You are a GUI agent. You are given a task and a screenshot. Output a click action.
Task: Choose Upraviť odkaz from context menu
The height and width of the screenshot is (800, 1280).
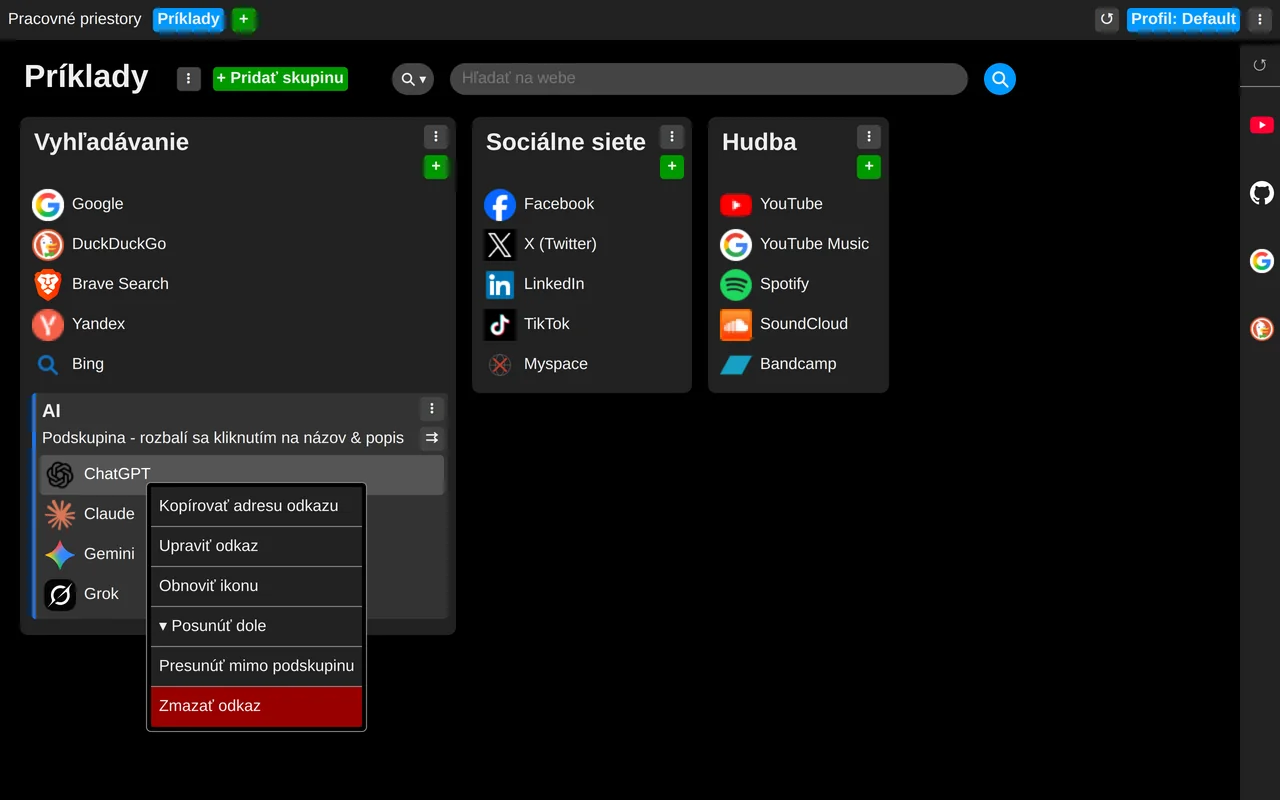[x=256, y=546]
